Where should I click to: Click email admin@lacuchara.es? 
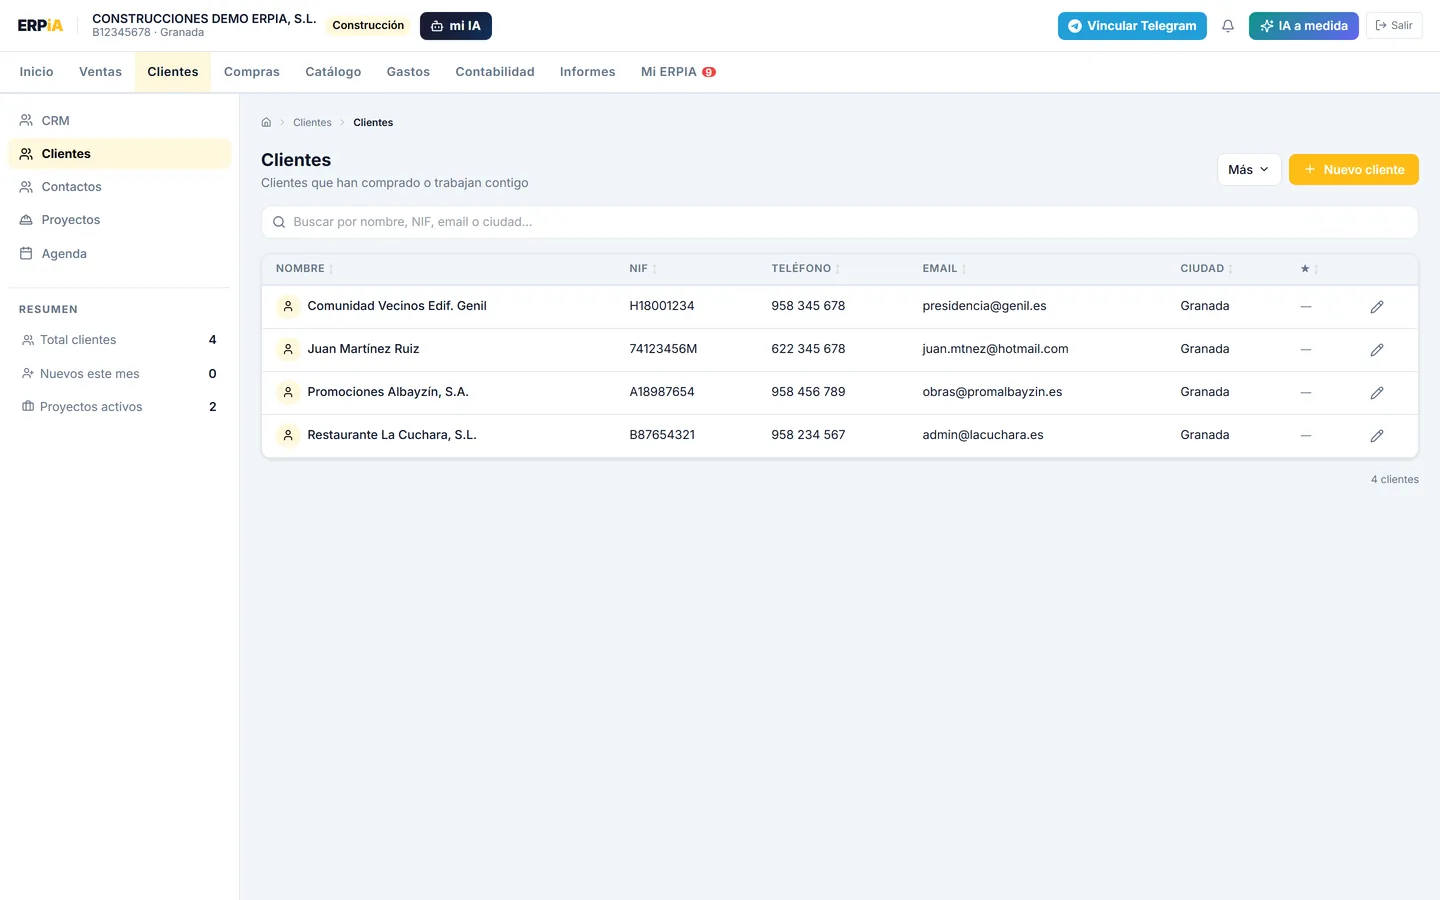[x=983, y=435]
